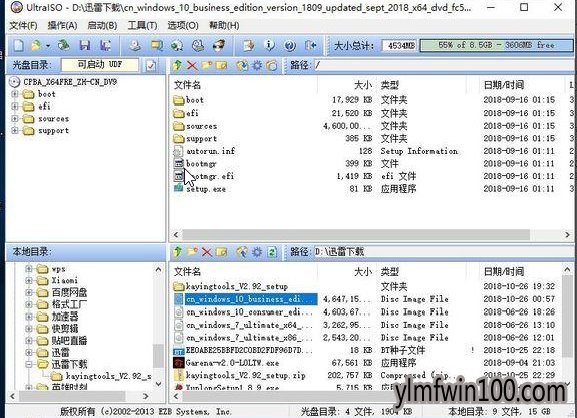Viewport: 577px width, 418px height.
Task: Click the 可启动 UDF field
Action: click(x=100, y=65)
